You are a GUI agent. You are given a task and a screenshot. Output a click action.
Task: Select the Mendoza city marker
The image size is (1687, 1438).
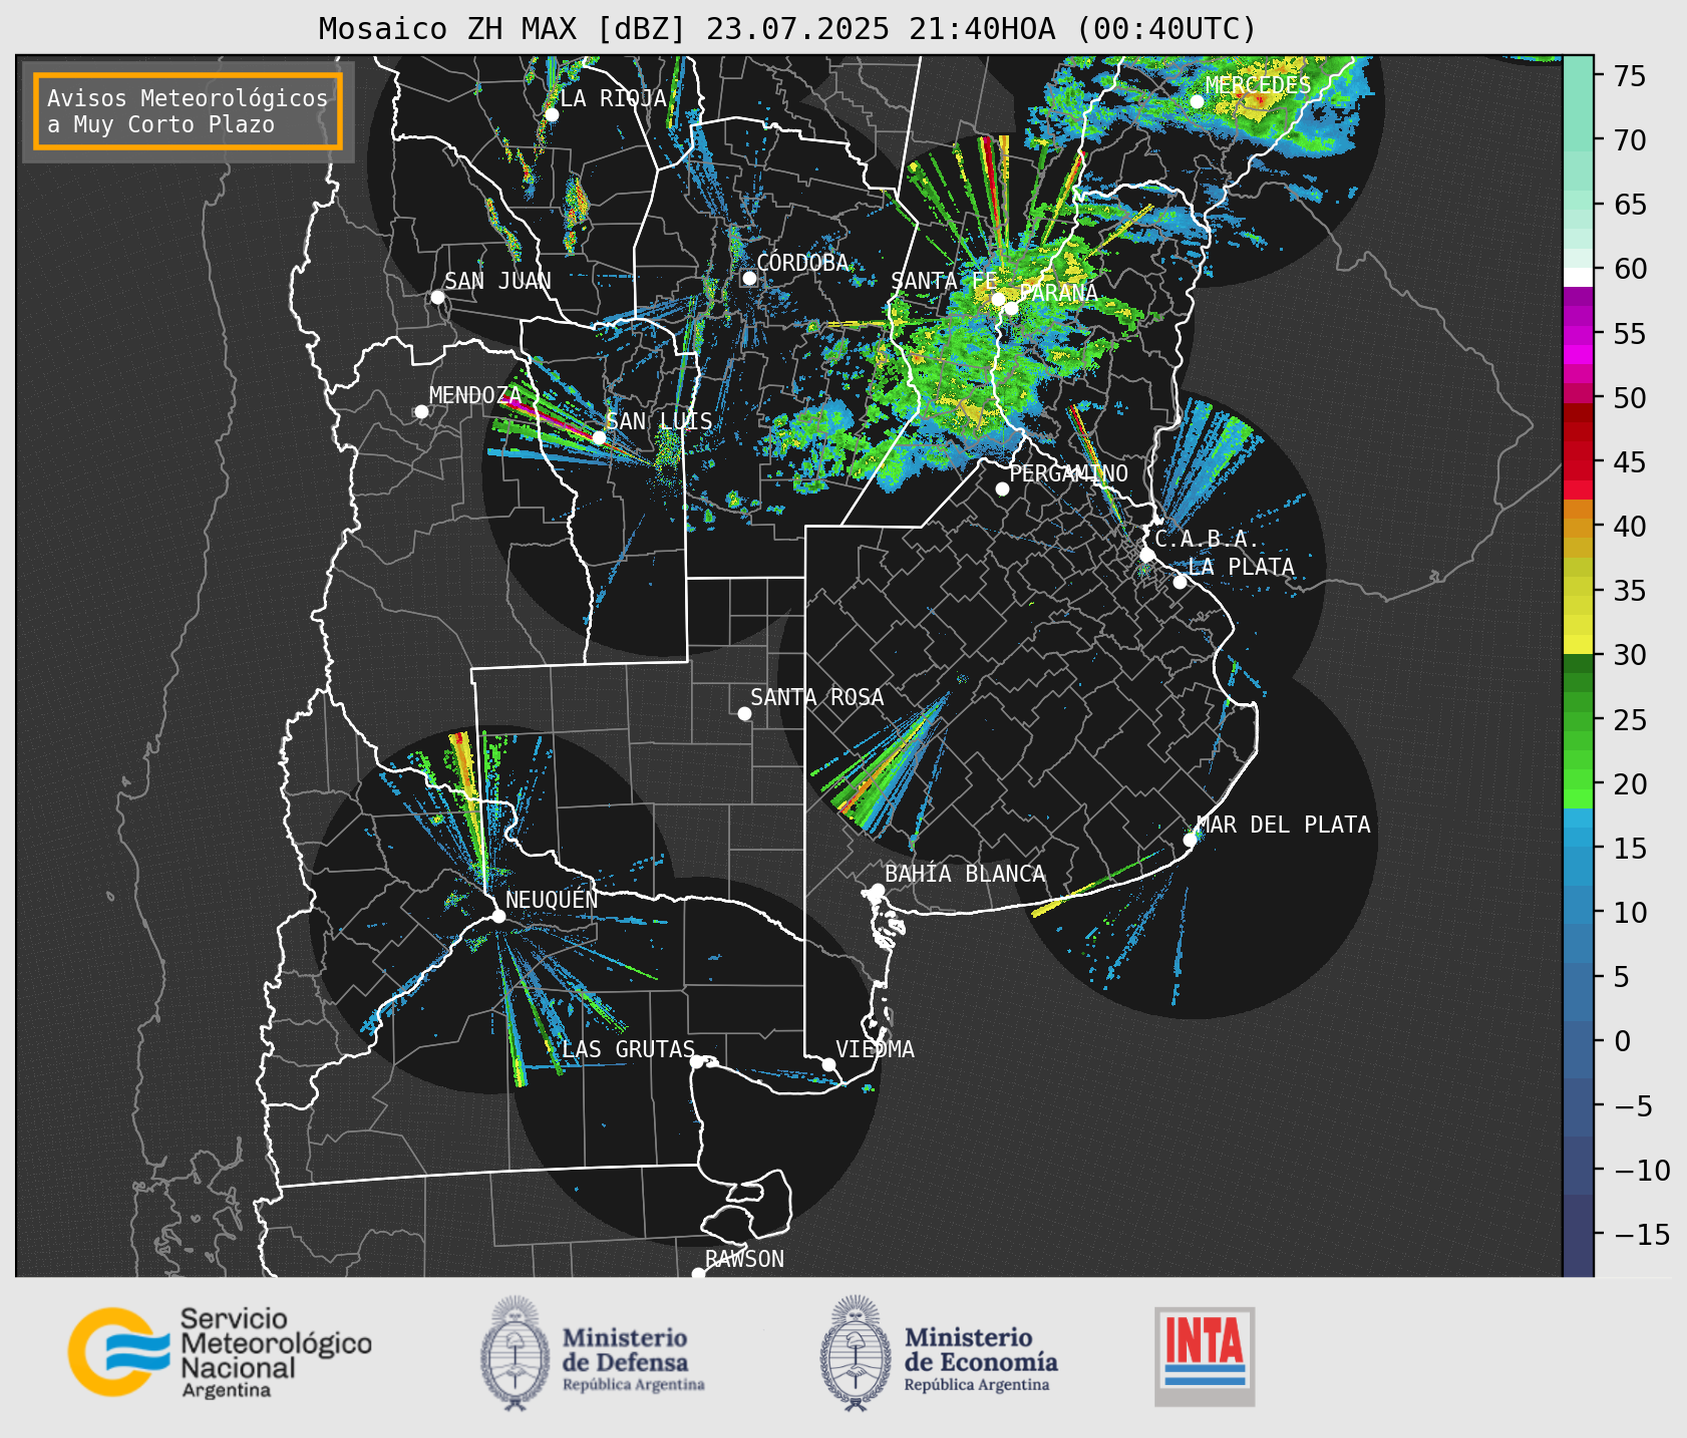point(421,412)
